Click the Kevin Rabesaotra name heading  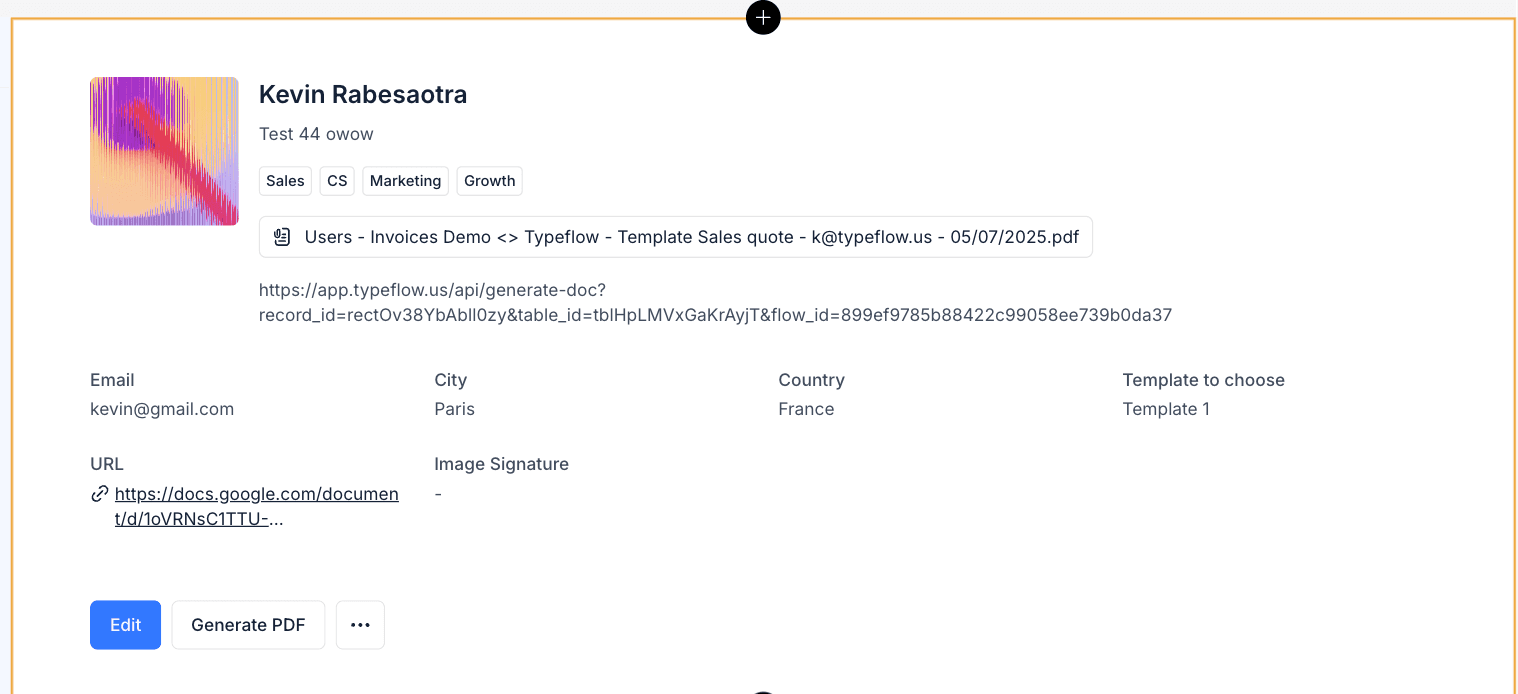click(363, 95)
